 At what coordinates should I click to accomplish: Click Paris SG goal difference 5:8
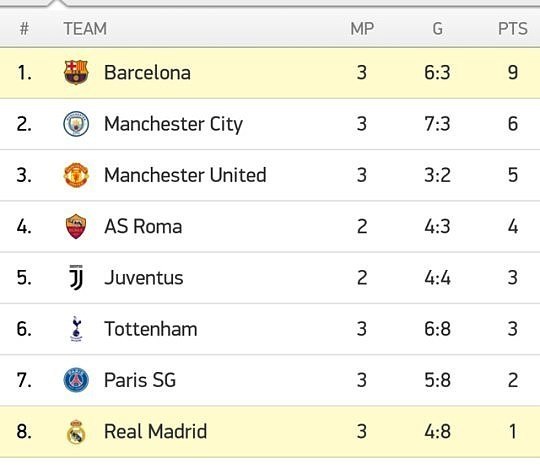(437, 380)
